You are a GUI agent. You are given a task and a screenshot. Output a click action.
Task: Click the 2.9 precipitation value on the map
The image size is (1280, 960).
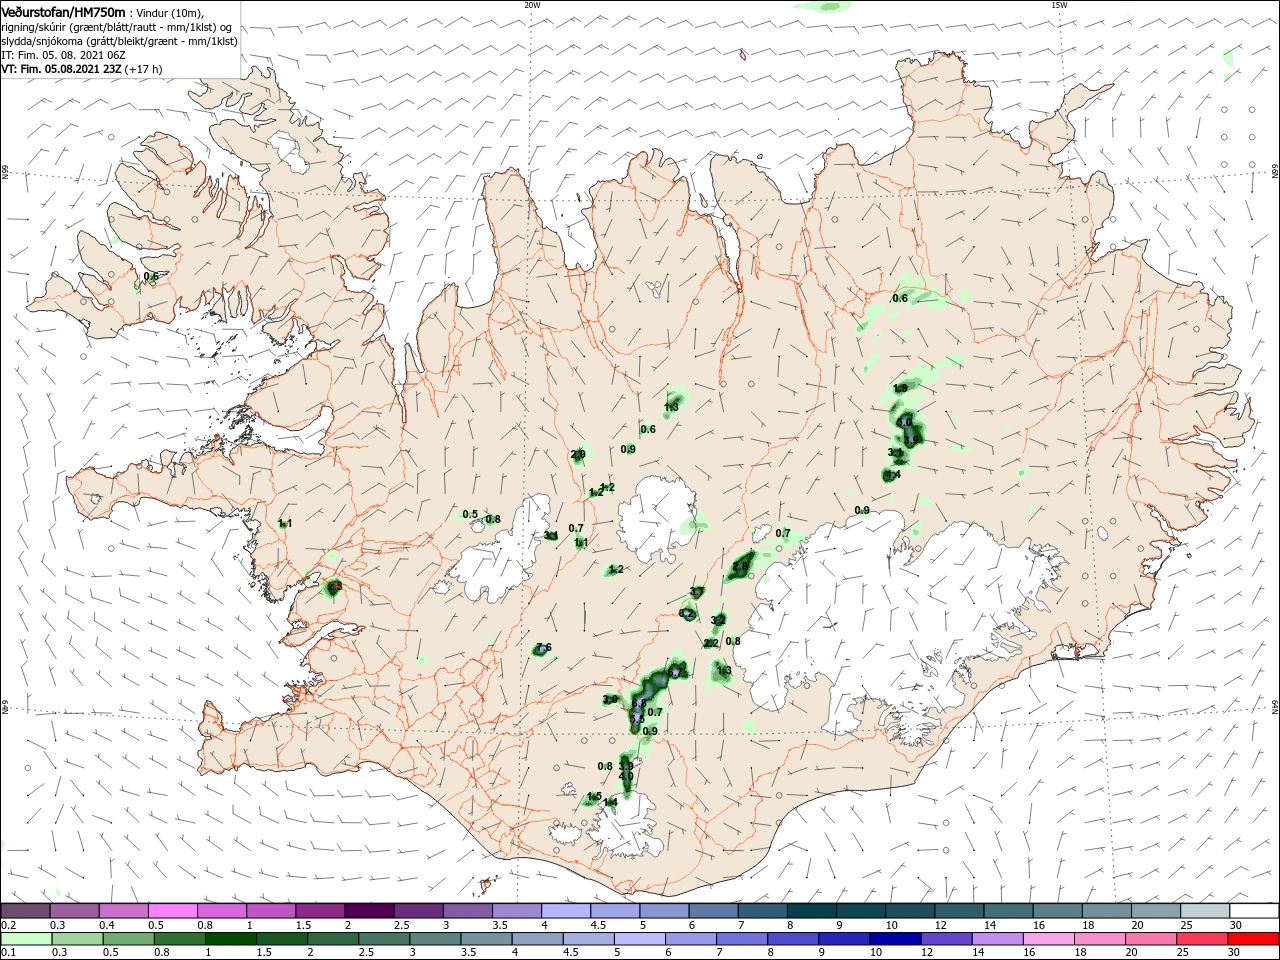coord(578,454)
